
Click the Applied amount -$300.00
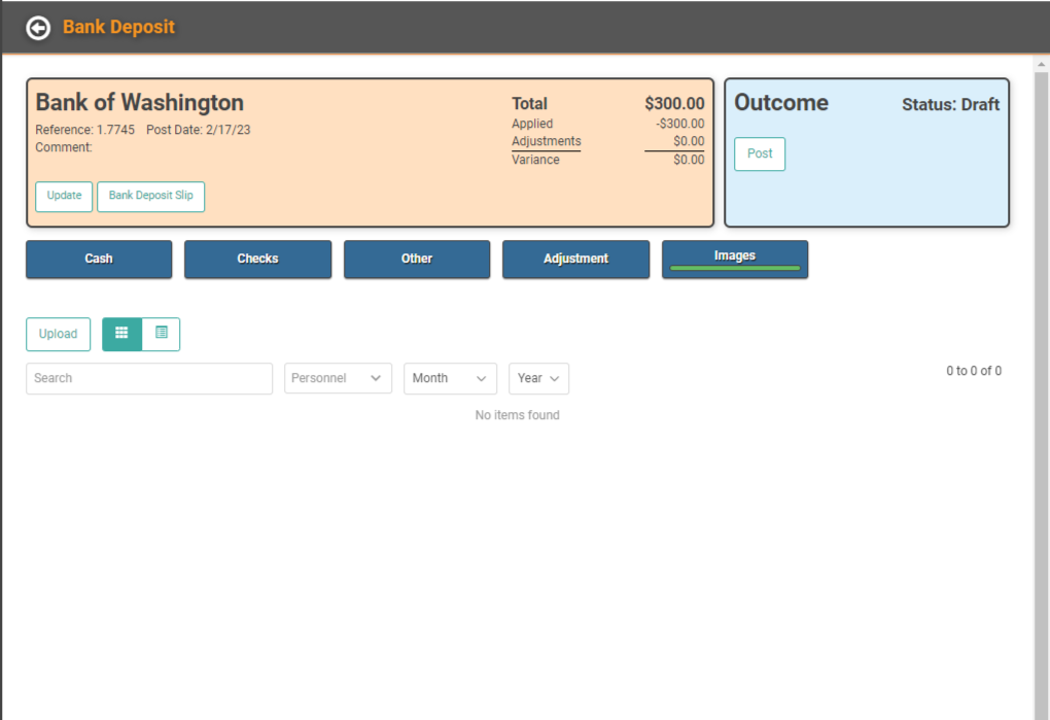pyautogui.click(x=680, y=124)
